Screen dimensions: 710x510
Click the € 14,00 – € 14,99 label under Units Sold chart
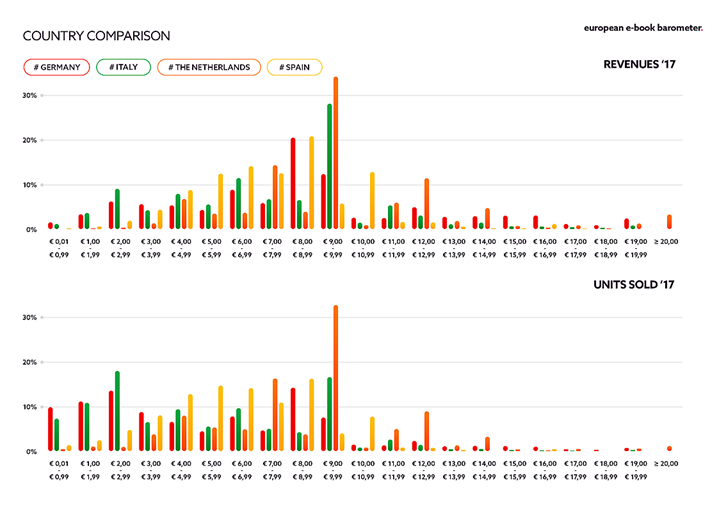tap(484, 470)
